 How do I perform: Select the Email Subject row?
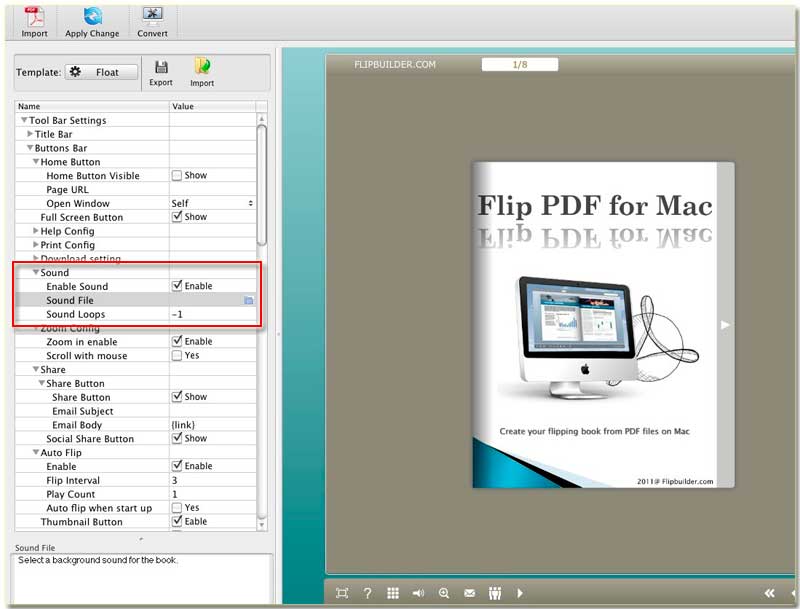pos(136,411)
